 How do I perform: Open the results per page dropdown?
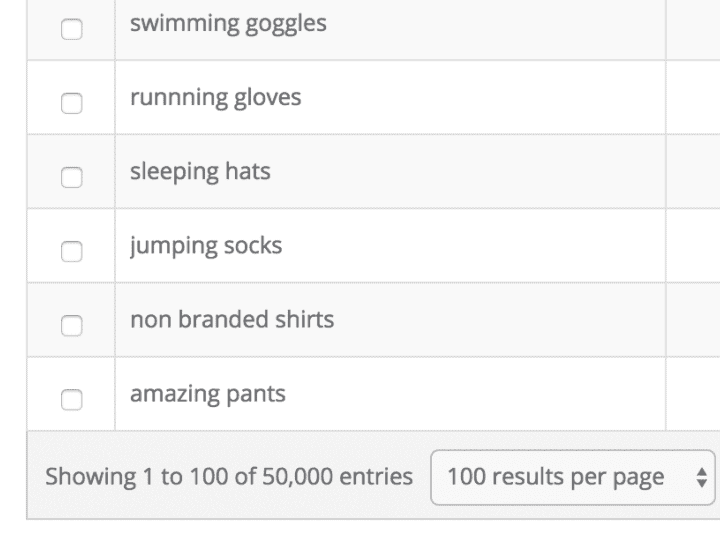(x=573, y=477)
